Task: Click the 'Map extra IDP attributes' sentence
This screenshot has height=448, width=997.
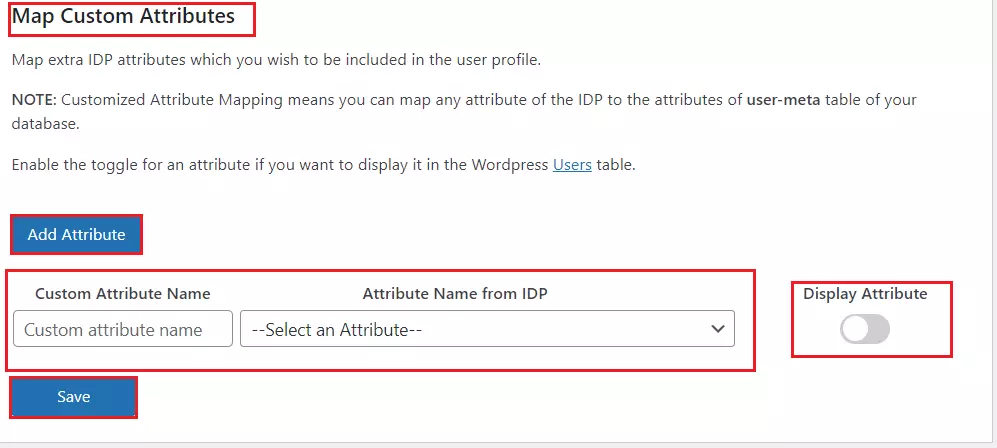Action: tap(276, 61)
